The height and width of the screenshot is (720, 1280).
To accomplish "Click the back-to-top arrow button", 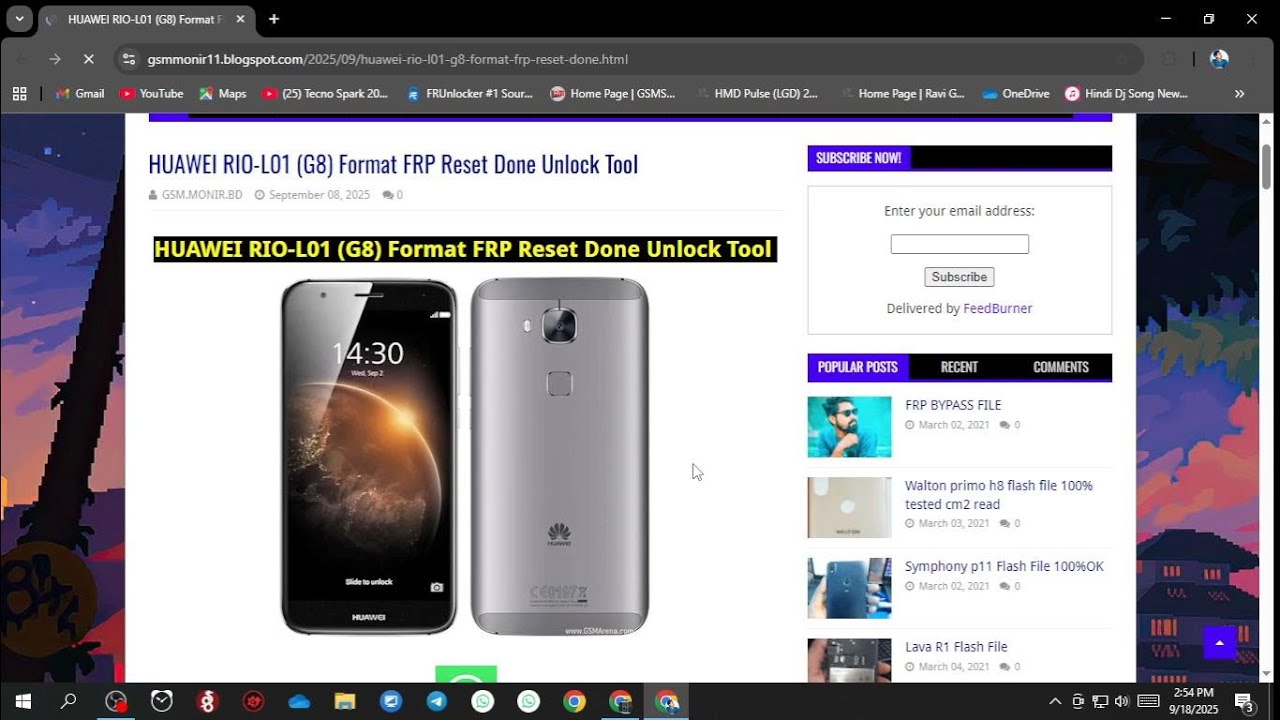I will coord(1219,642).
